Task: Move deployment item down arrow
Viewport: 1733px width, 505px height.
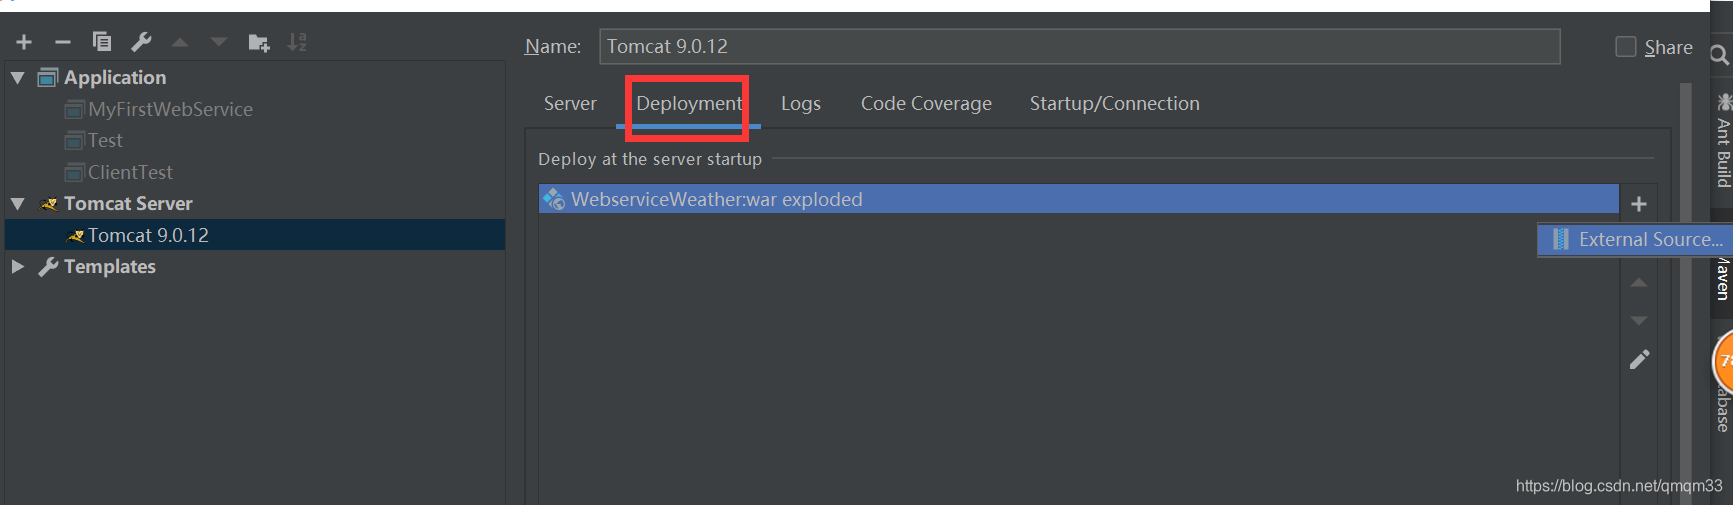Action: tap(1639, 320)
